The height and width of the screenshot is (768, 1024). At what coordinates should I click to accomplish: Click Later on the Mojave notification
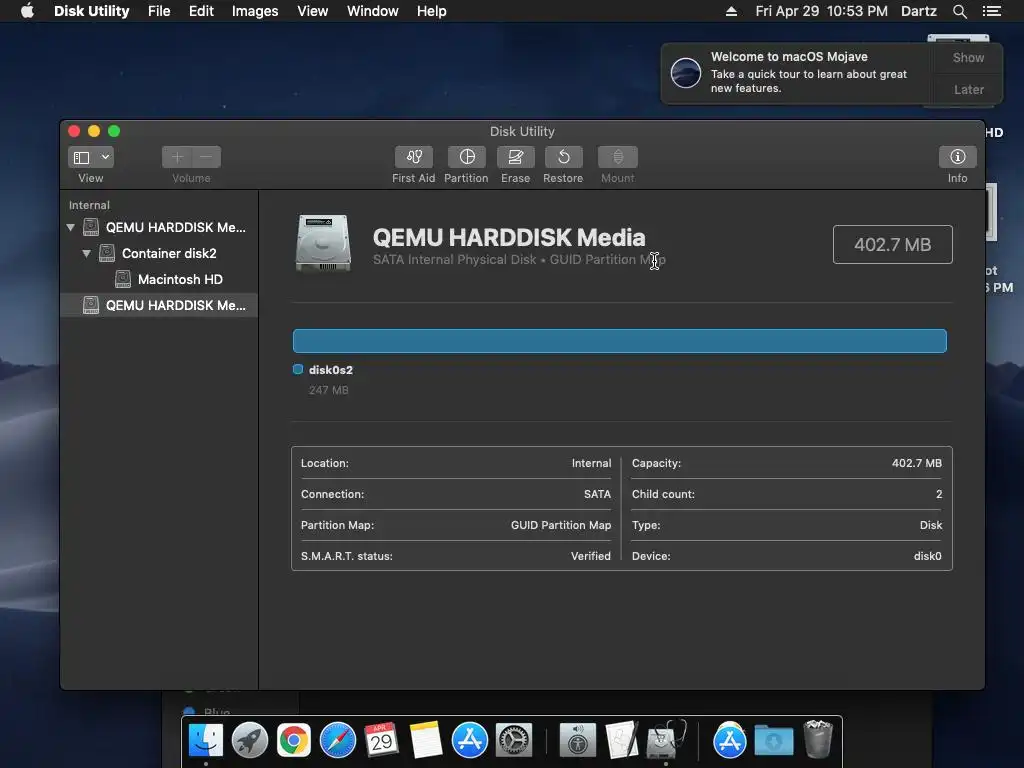pyautogui.click(x=968, y=89)
